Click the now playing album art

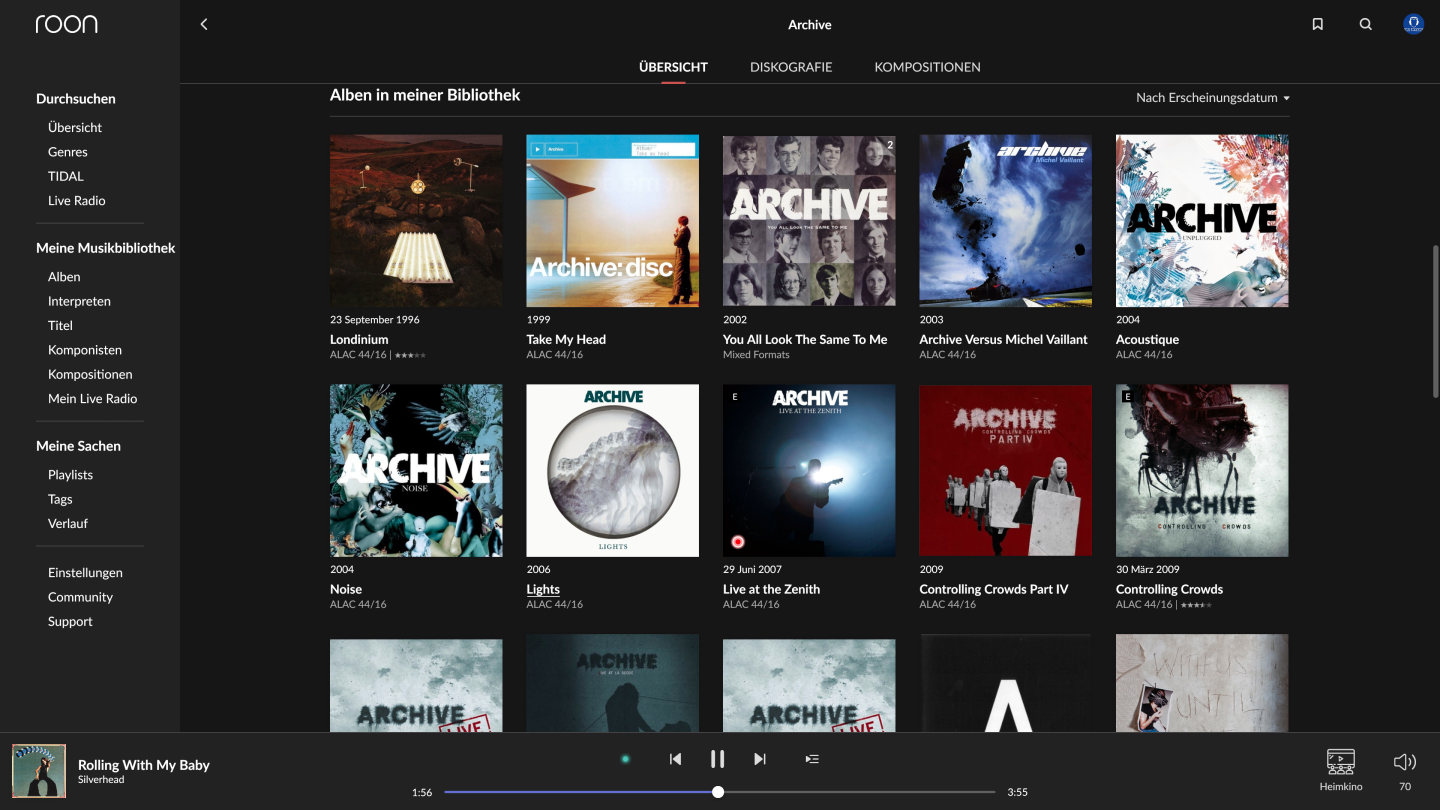tap(39, 771)
